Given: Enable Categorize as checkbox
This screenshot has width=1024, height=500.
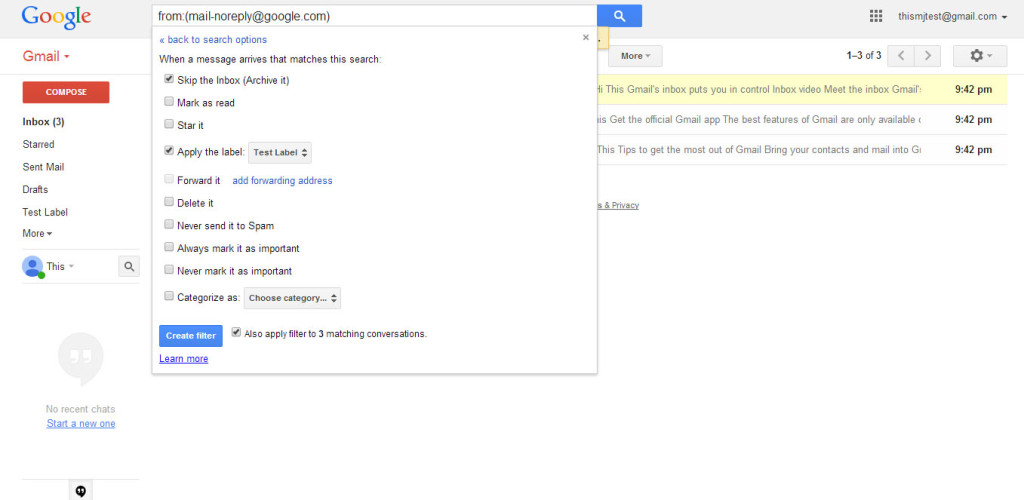Looking at the screenshot, I should point(169,296).
